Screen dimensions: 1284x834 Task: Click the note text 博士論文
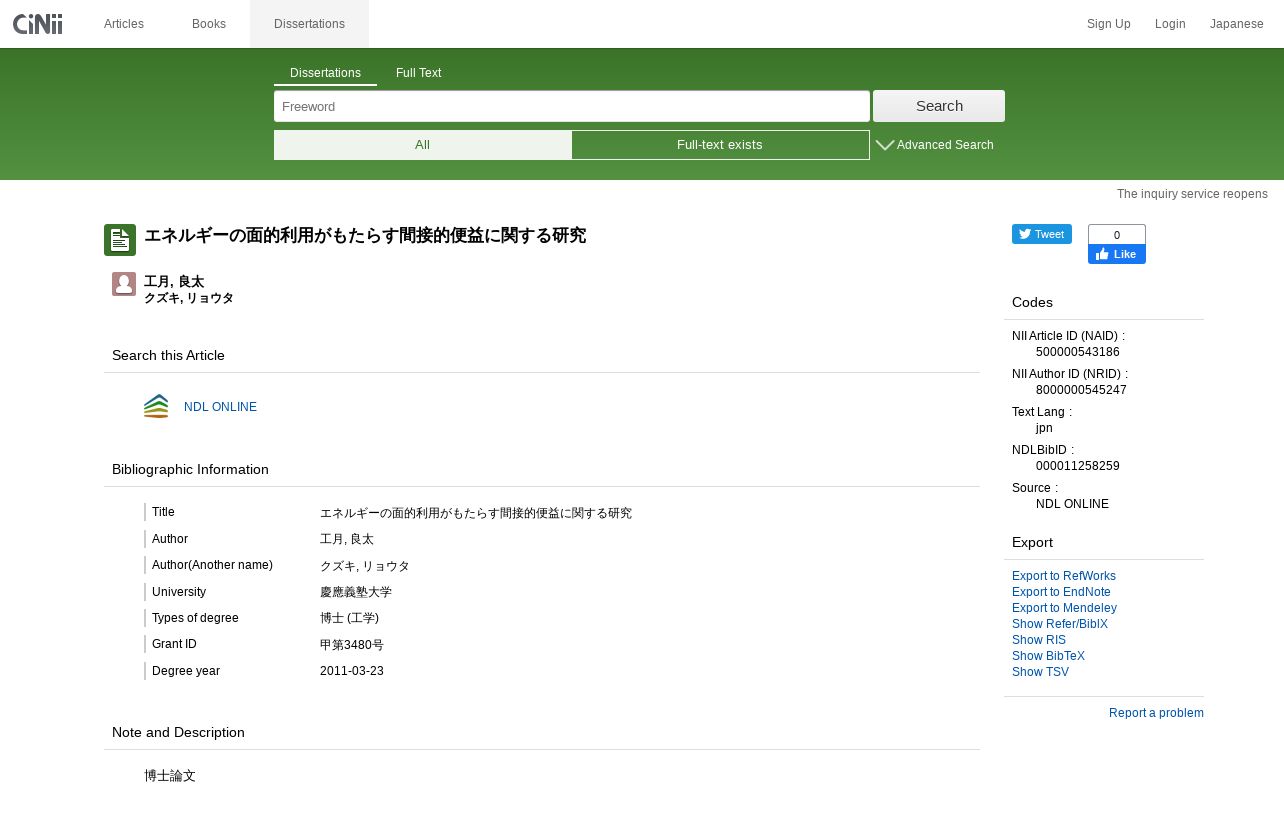pyautogui.click(x=170, y=776)
